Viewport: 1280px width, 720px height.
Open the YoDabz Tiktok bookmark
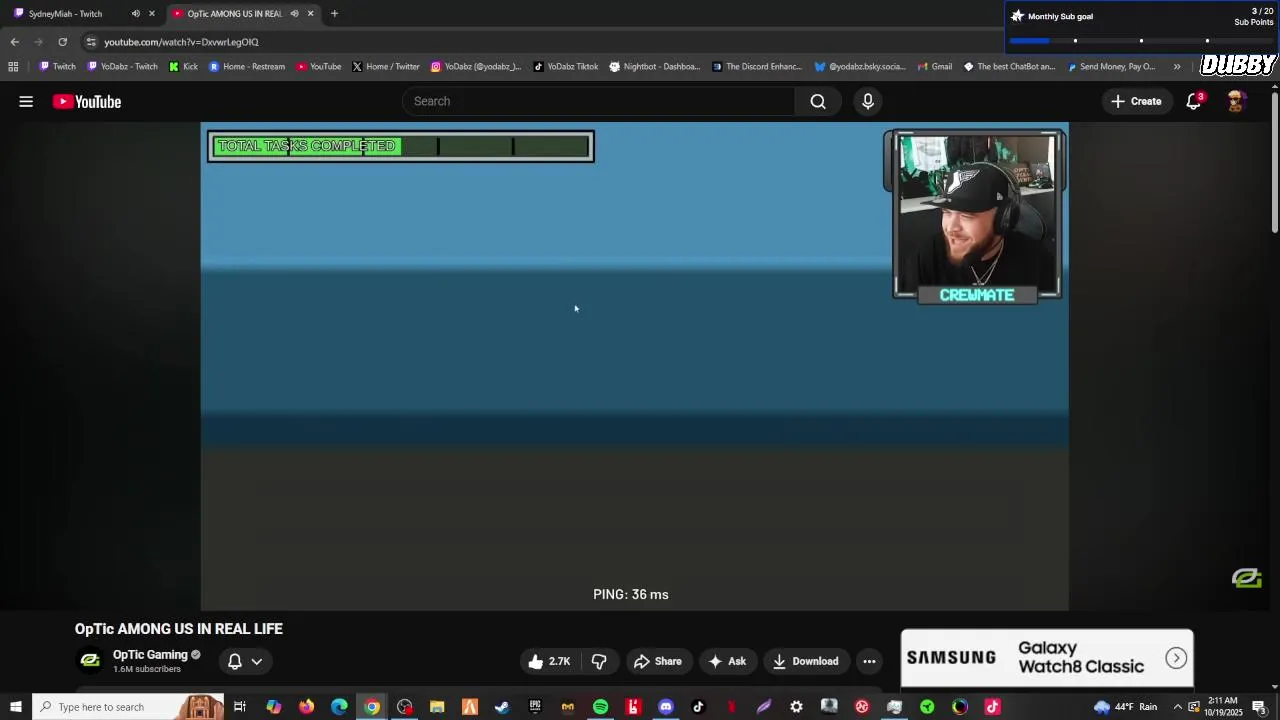[565, 67]
